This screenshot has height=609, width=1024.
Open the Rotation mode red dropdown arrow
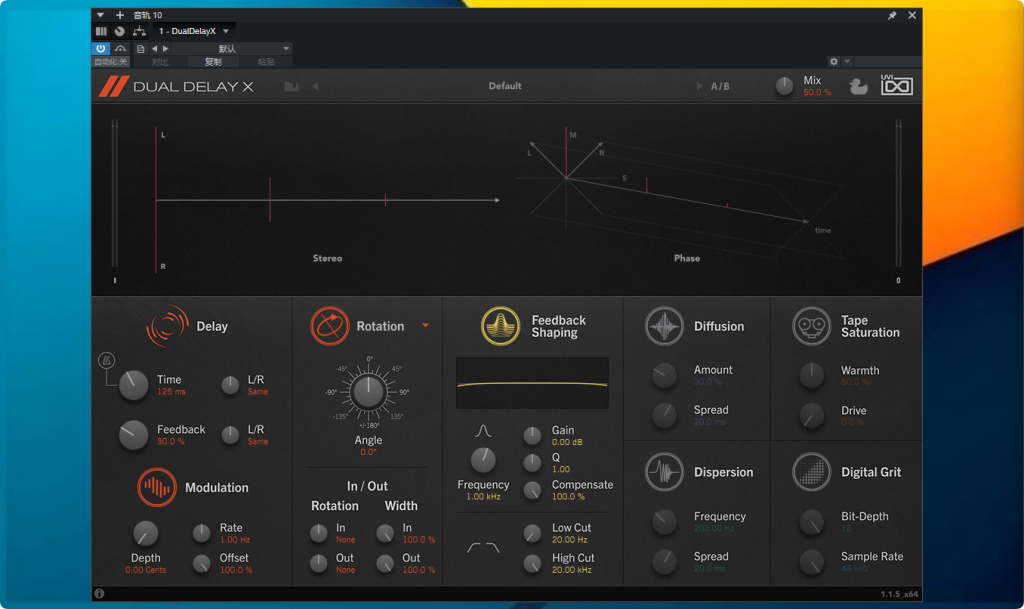click(x=425, y=326)
